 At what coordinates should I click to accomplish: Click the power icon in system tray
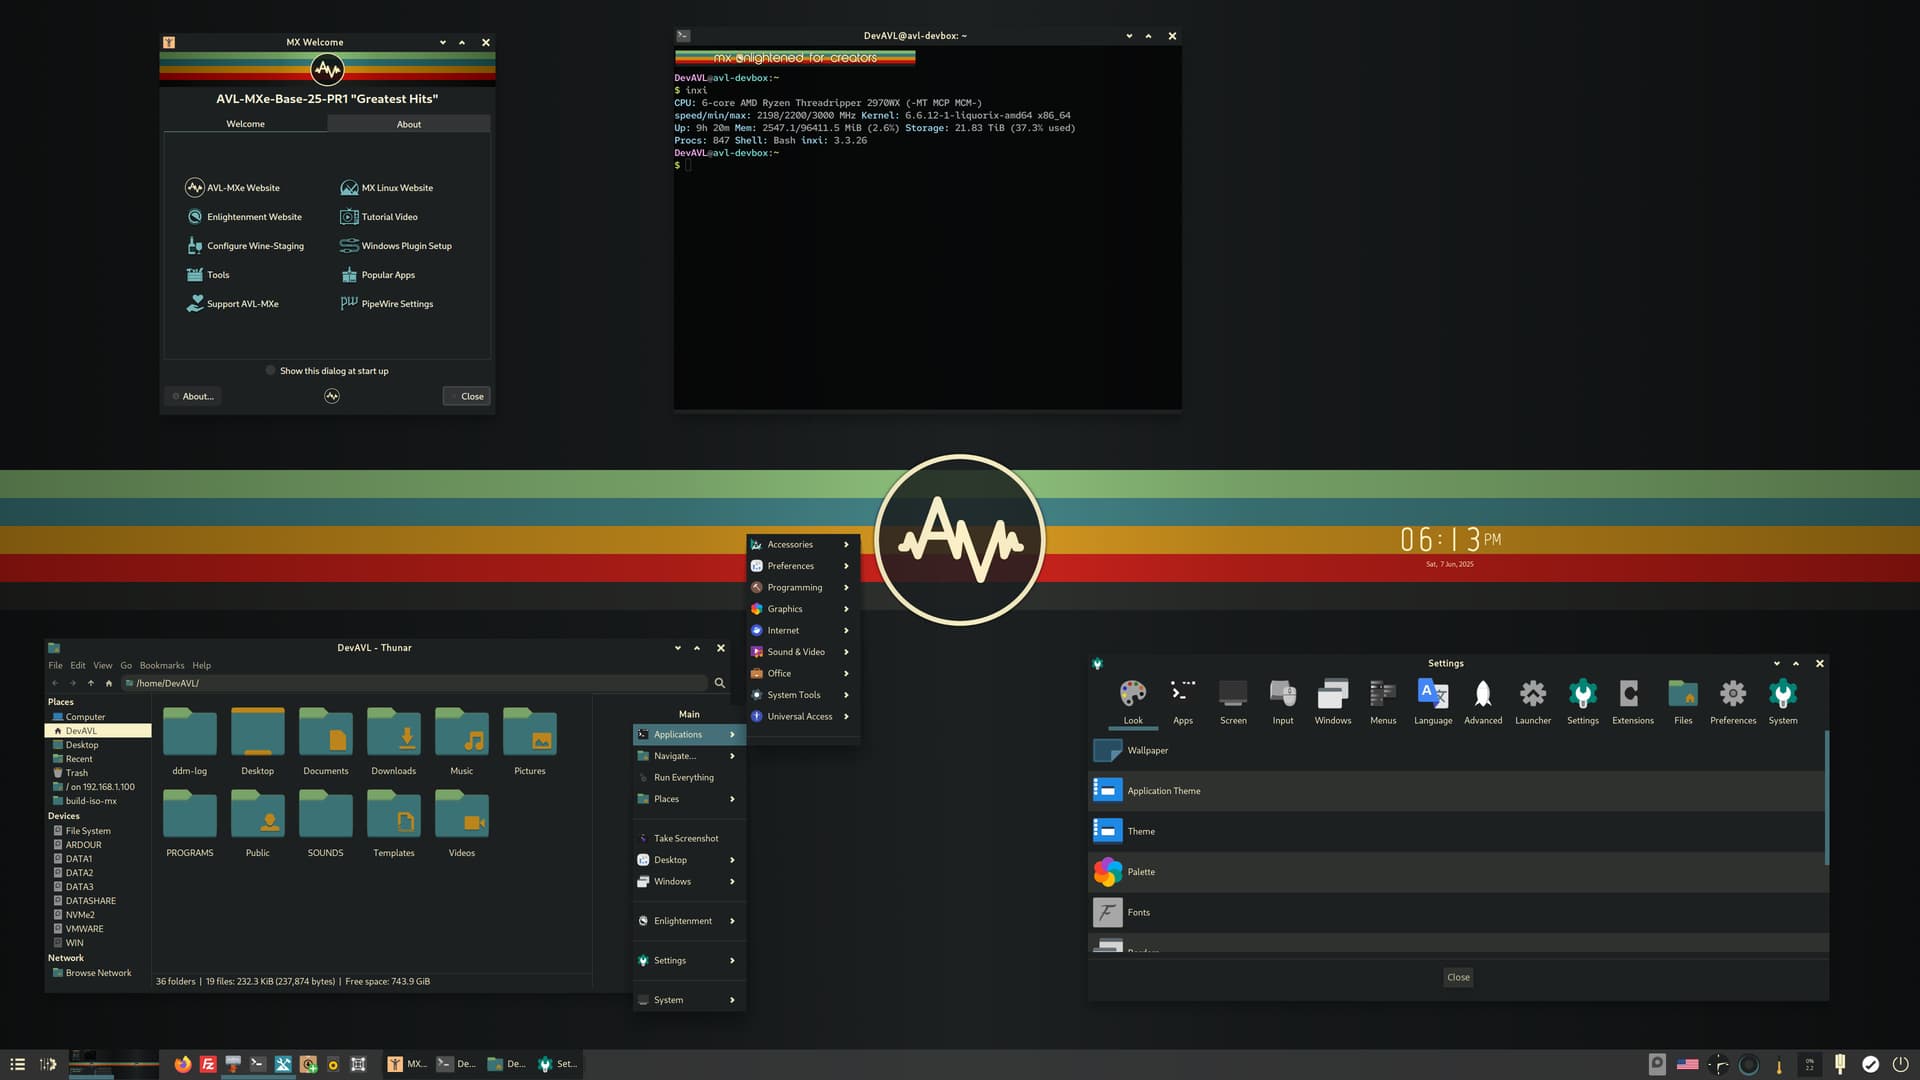(x=1900, y=1064)
